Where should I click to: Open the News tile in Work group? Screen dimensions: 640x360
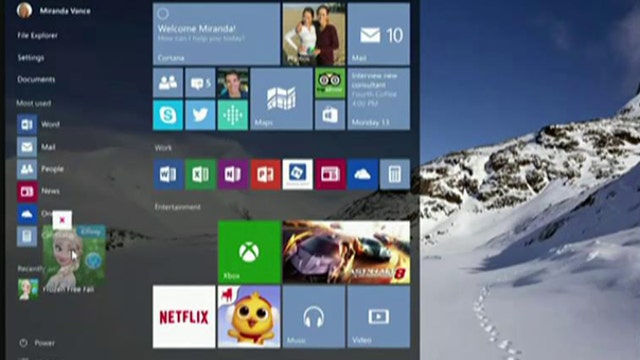[x=330, y=174]
